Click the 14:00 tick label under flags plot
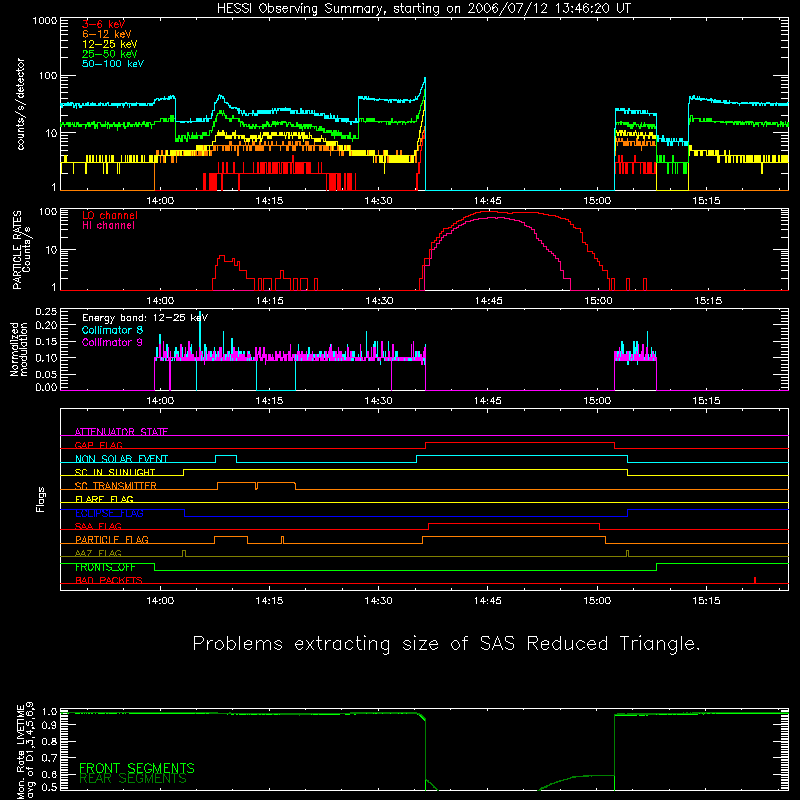The height and width of the screenshot is (800, 800). (x=160, y=601)
